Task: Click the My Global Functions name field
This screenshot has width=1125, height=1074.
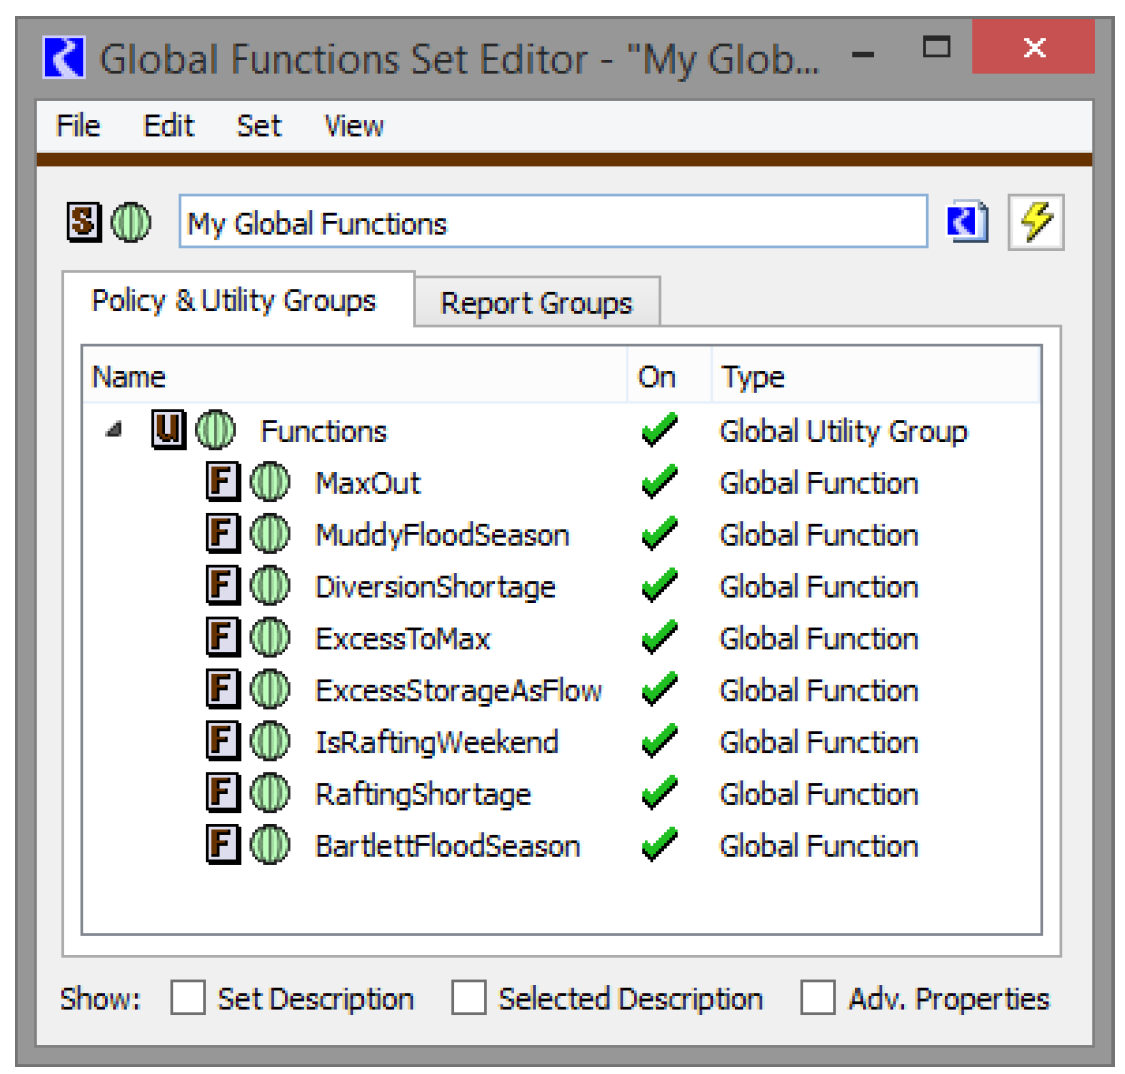Action: 552,223
